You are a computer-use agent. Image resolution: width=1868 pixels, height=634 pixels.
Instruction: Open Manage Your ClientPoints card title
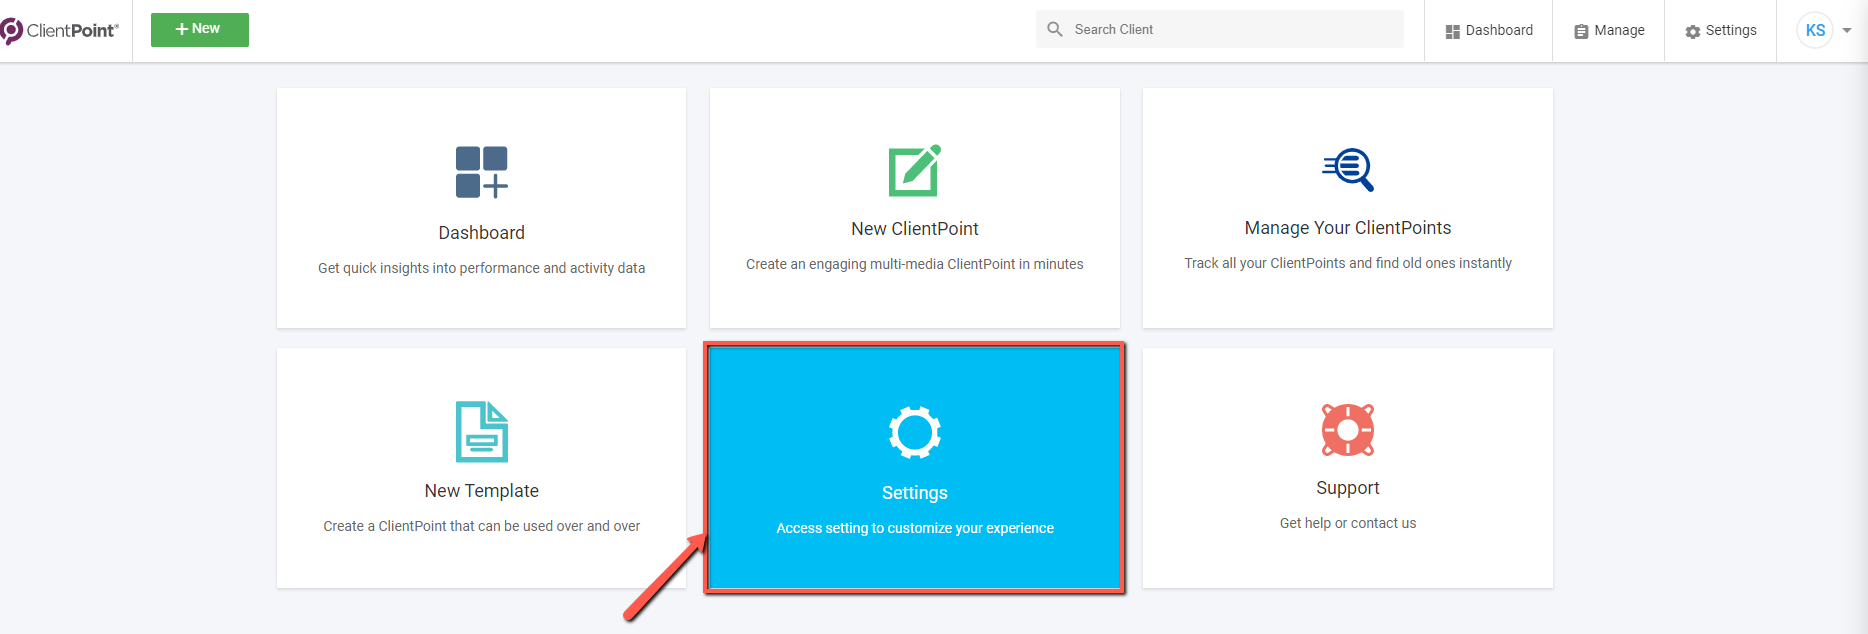point(1348,228)
